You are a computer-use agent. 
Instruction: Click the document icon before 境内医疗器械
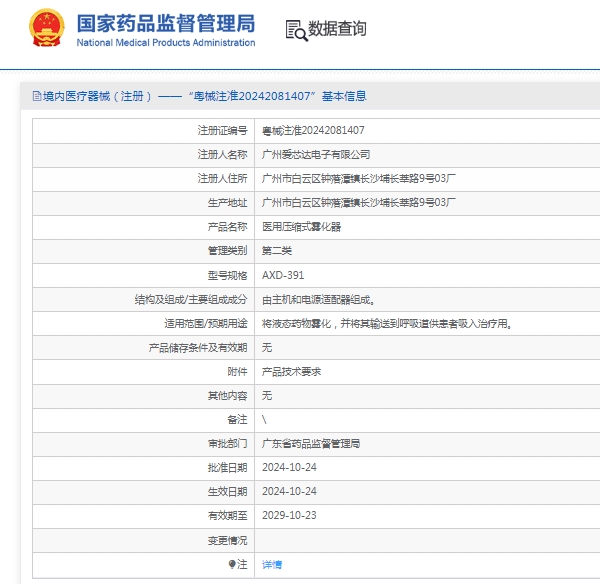pyautogui.click(x=37, y=96)
